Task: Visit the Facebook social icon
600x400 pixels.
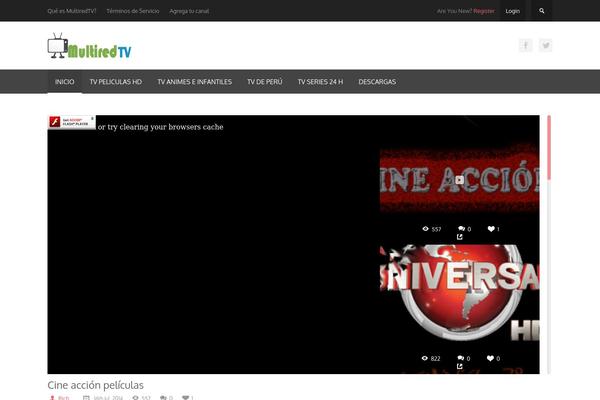Action: [526, 45]
